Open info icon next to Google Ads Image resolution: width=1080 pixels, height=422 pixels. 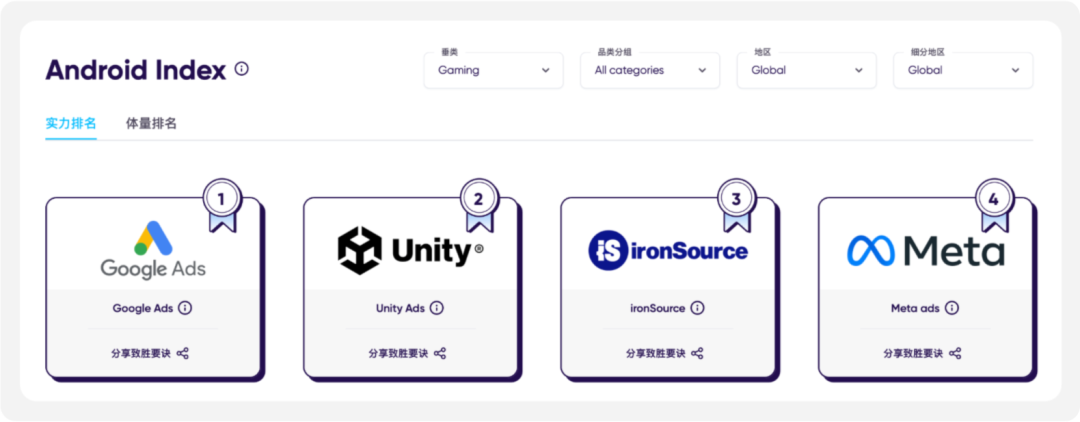pyautogui.click(x=185, y=308)
